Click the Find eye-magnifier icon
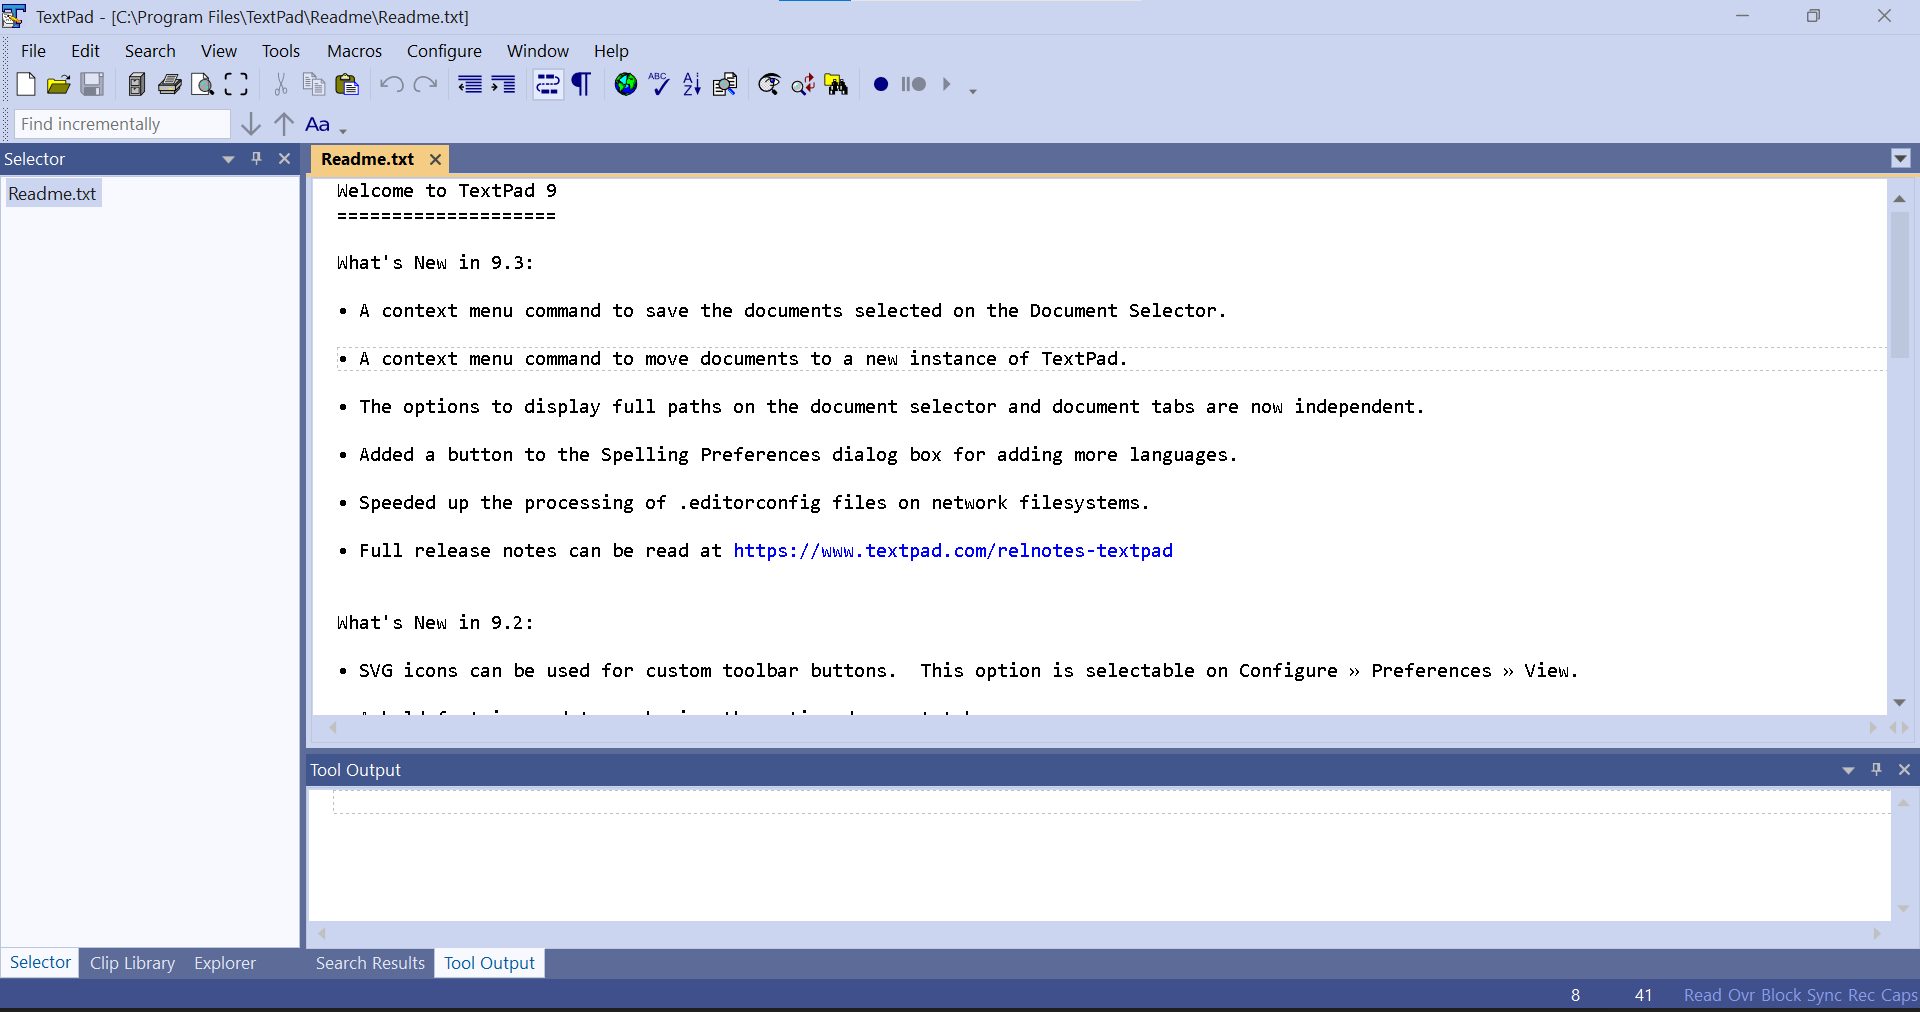The width and height of the screenshot is (1920, 1012). pyautogui.click(x=769, y=84)
